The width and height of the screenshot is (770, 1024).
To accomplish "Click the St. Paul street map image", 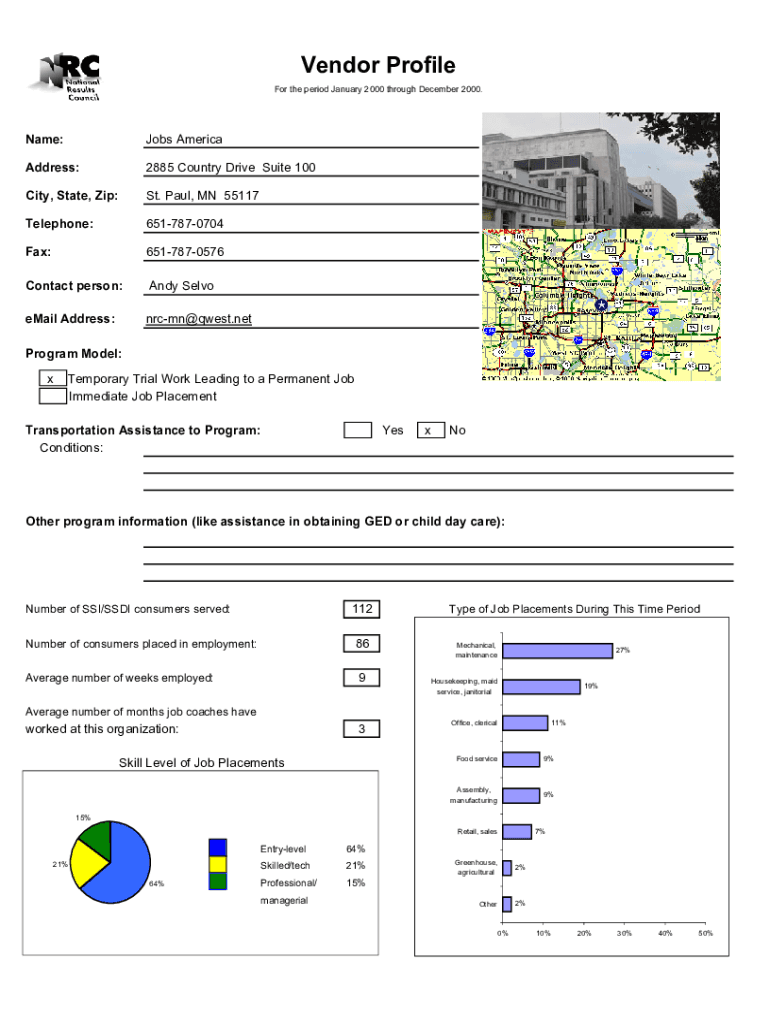I will [x=600, y=305].
